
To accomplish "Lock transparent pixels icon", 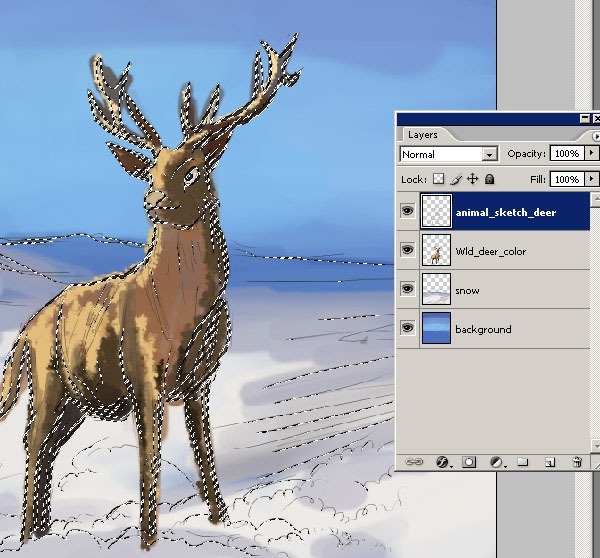I will click(439, 179).
